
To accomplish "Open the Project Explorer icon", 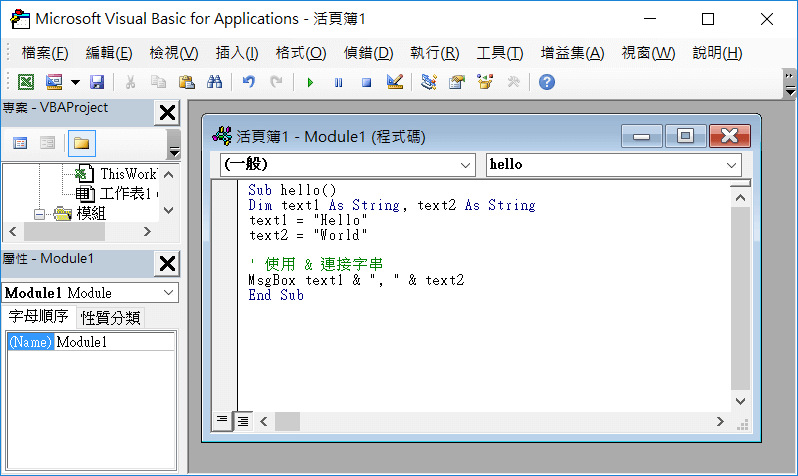I will point(429,82).
